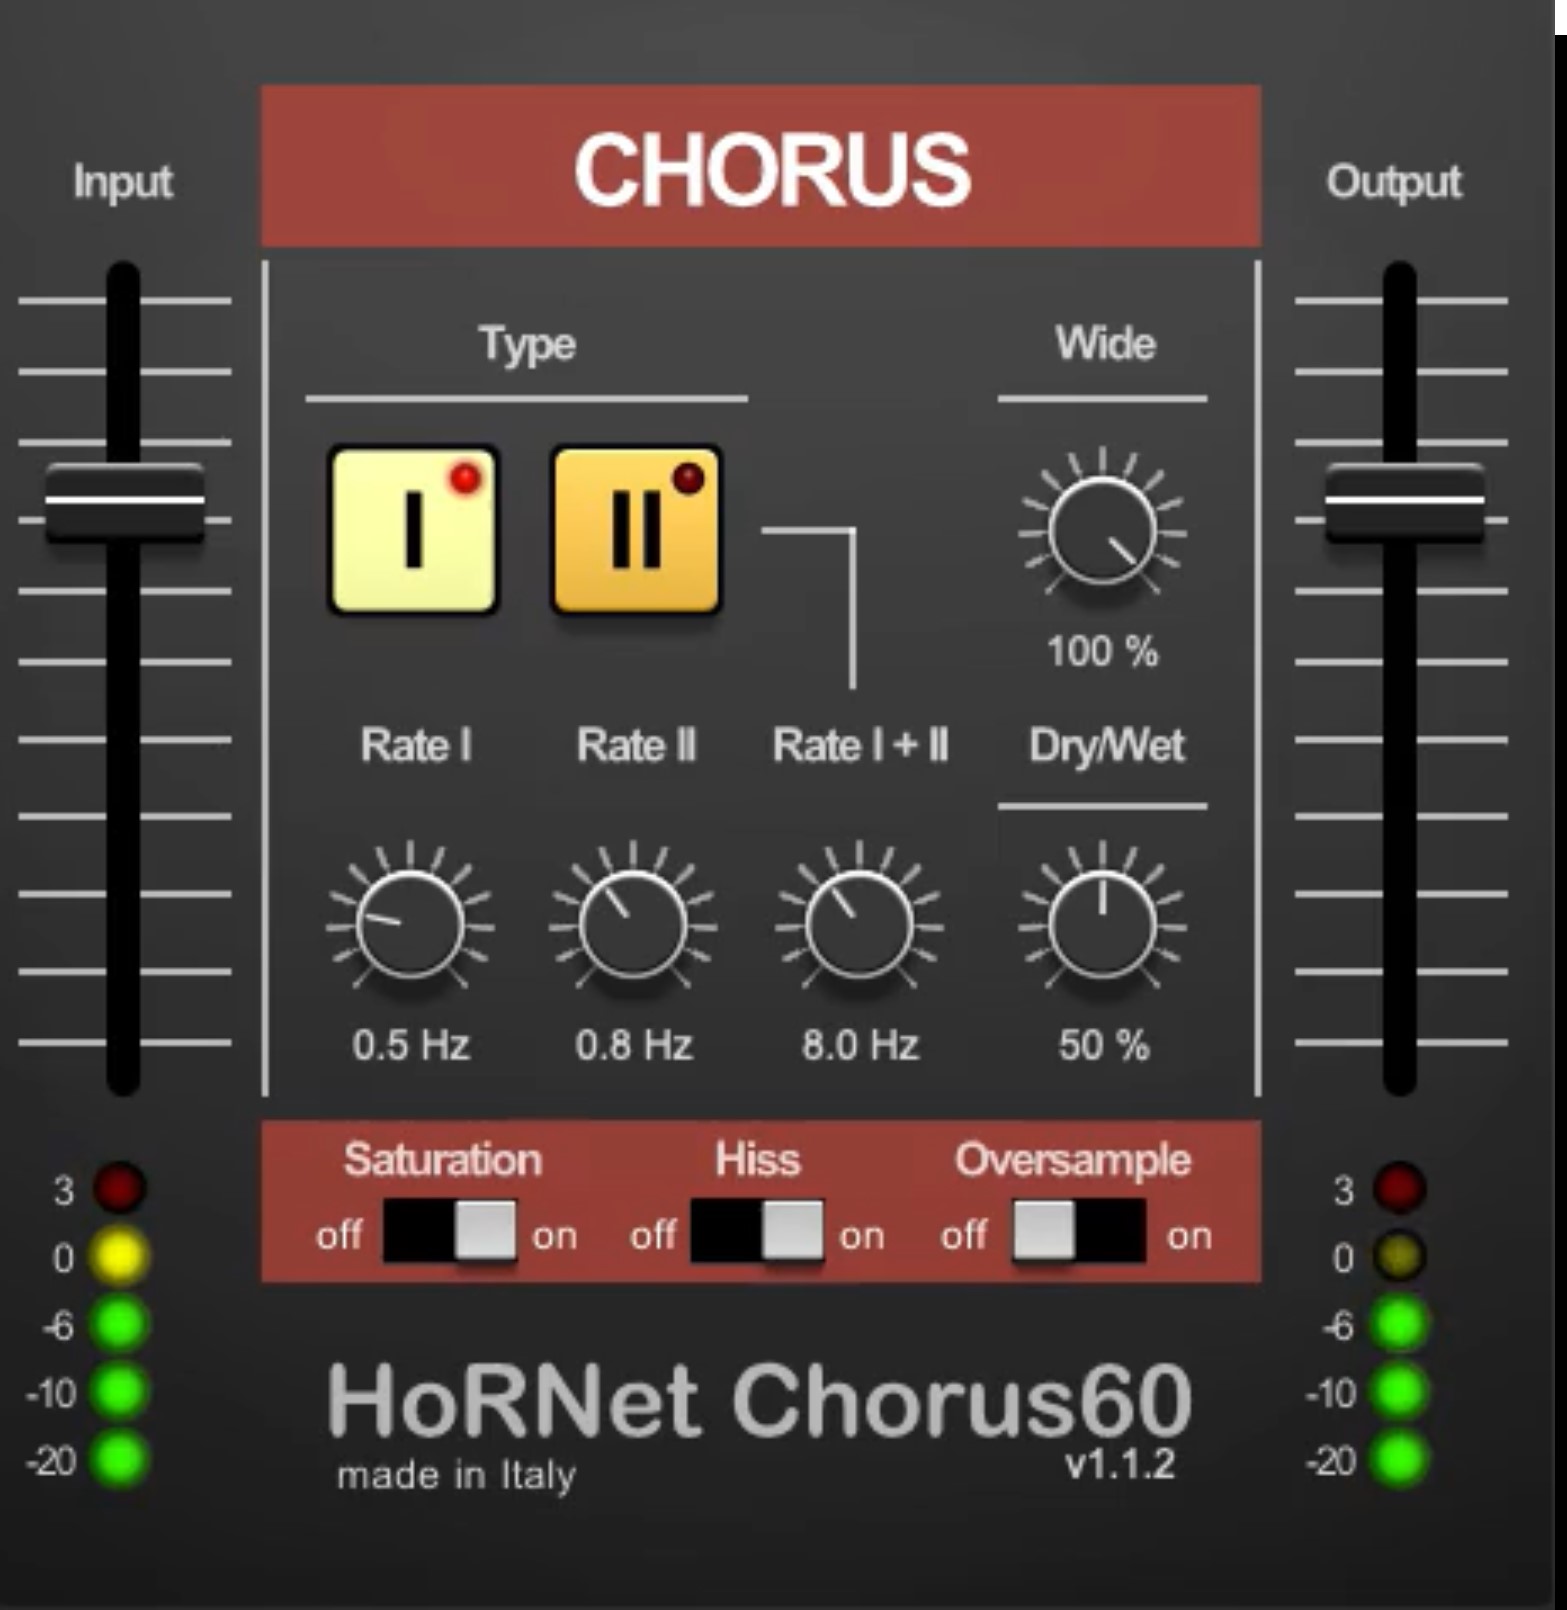
Task: Click the v1.1.2 version label
Action: point(1120,1464)
